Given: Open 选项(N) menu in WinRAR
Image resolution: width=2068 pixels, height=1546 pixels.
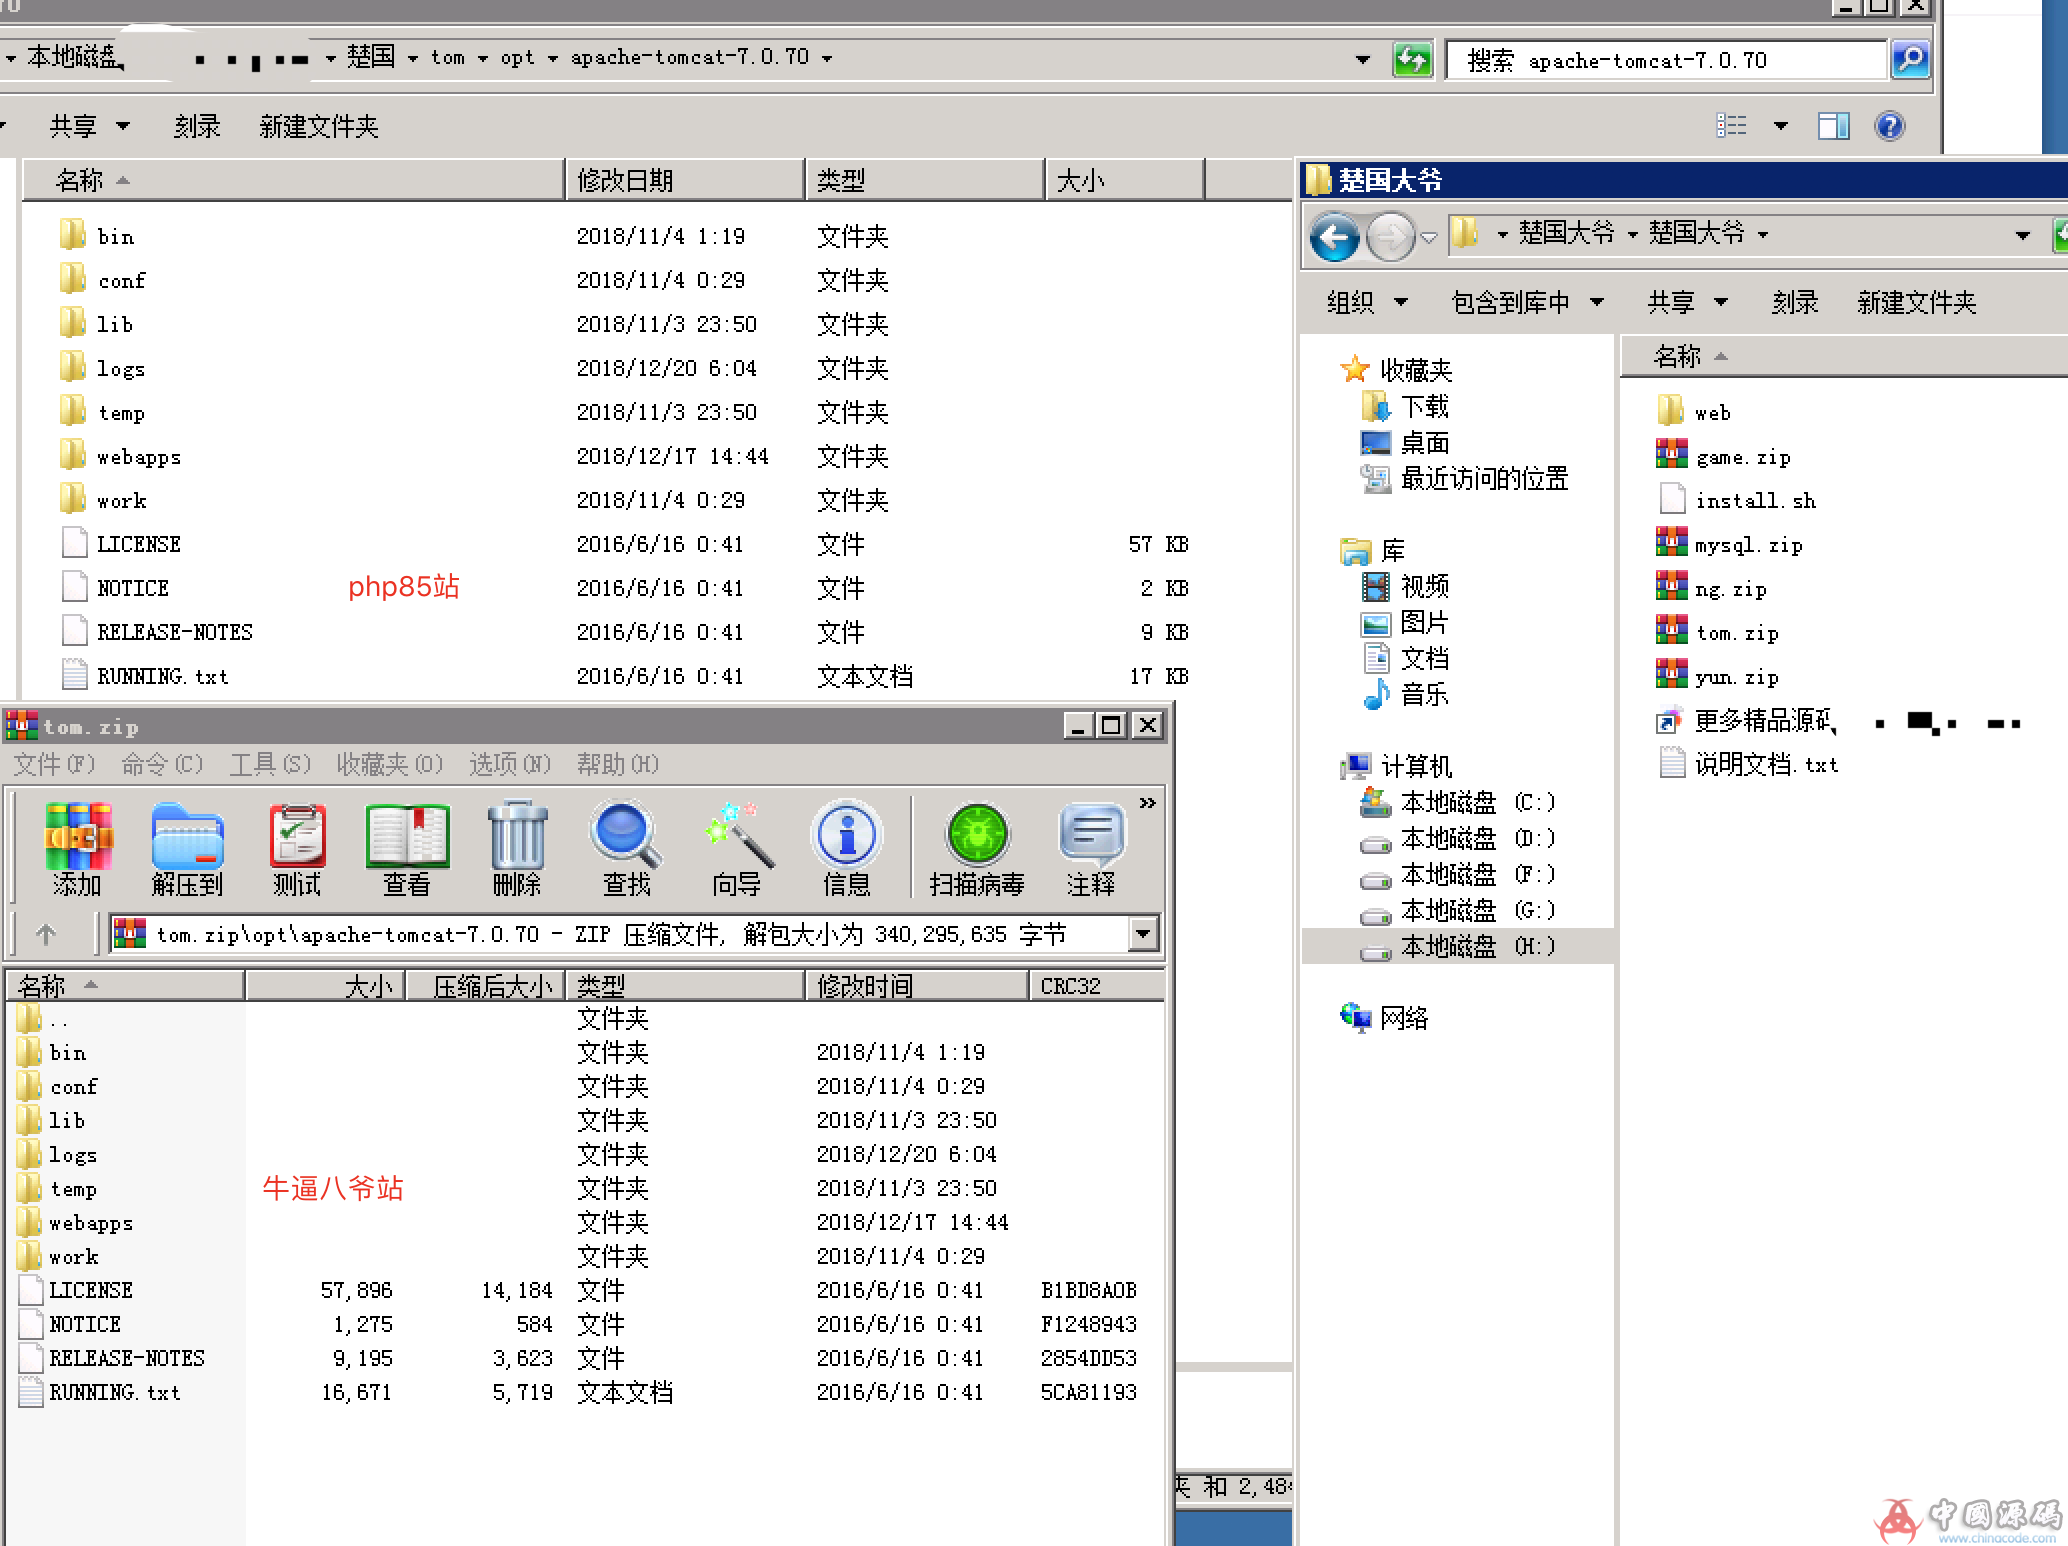Looking at the screenshot, I should click(x=510, y=764).
